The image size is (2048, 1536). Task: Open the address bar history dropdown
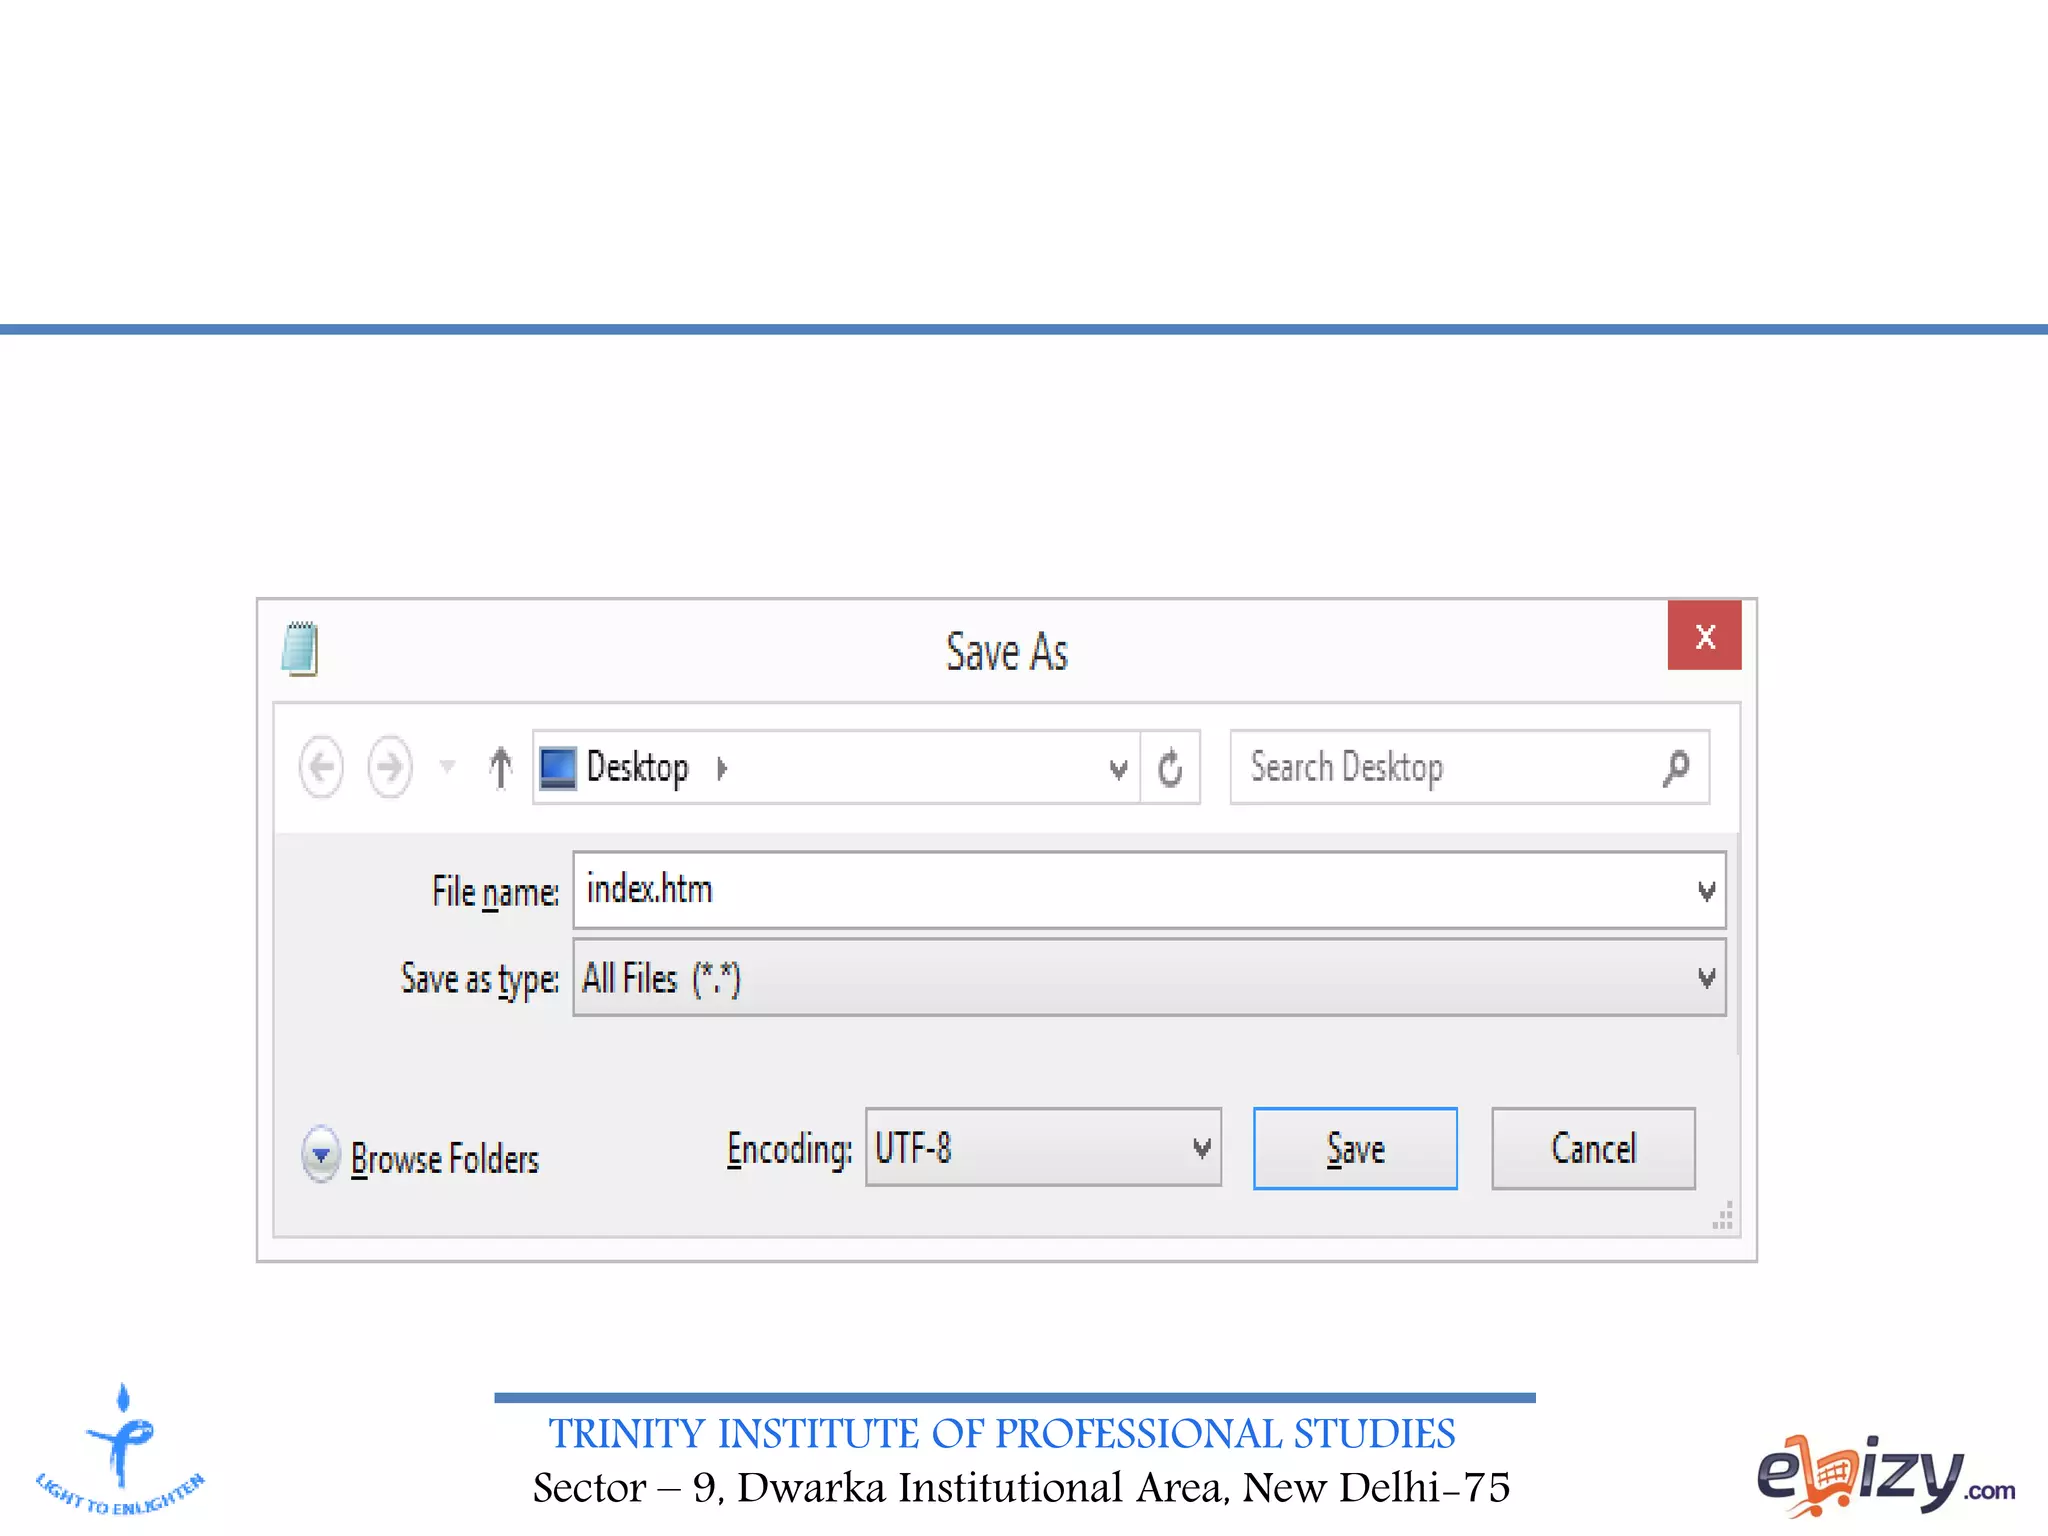(x=1118, y=768)
